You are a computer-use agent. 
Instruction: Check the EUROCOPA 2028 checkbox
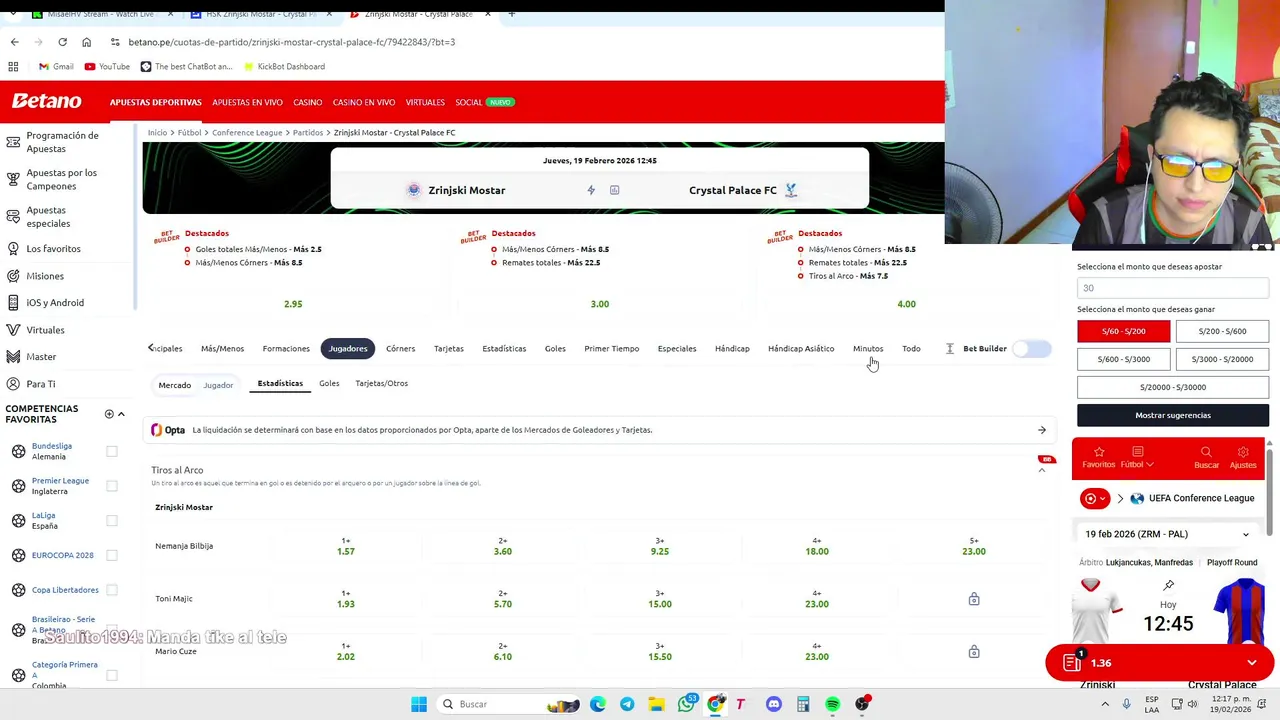pyautogui.click(x=112, y=555)
